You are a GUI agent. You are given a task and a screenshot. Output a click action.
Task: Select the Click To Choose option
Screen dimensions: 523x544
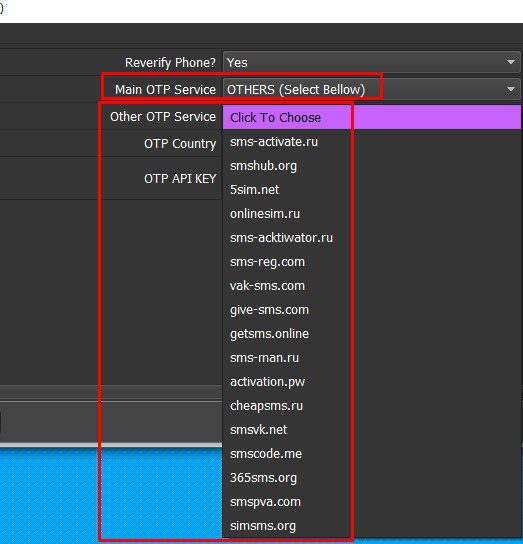[372, 117]
